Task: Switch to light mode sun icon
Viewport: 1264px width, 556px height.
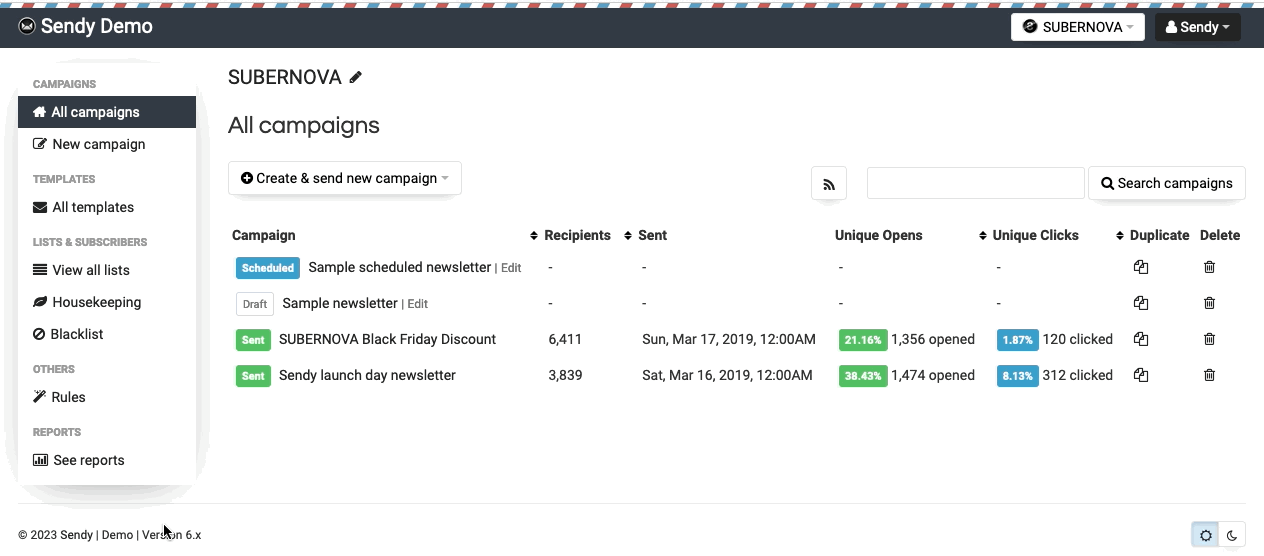Action: pos(1205,535)
